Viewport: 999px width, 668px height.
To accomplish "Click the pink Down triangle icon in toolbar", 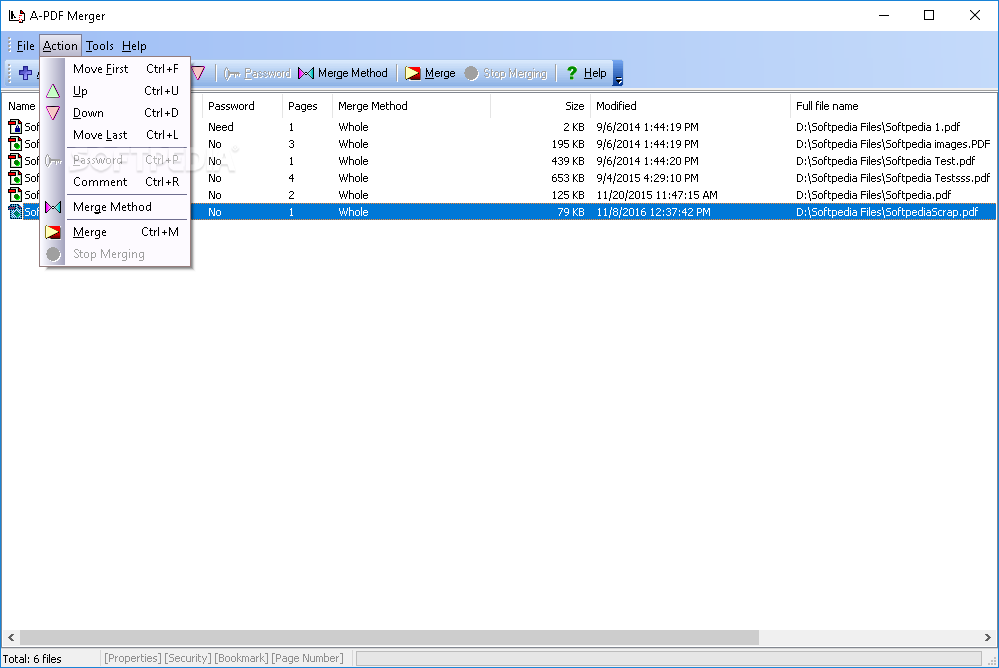I will coord(198,73).
